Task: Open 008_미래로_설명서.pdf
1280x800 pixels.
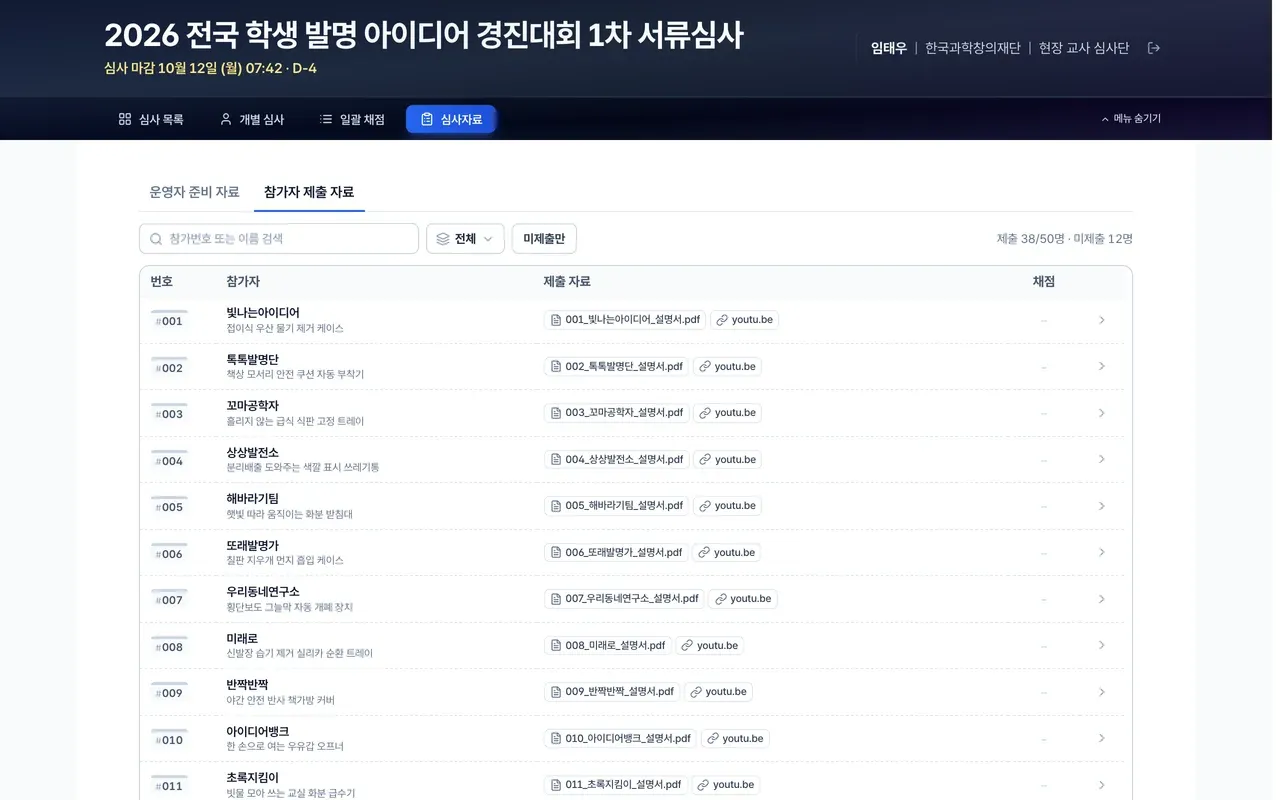Action: (607, 645)
